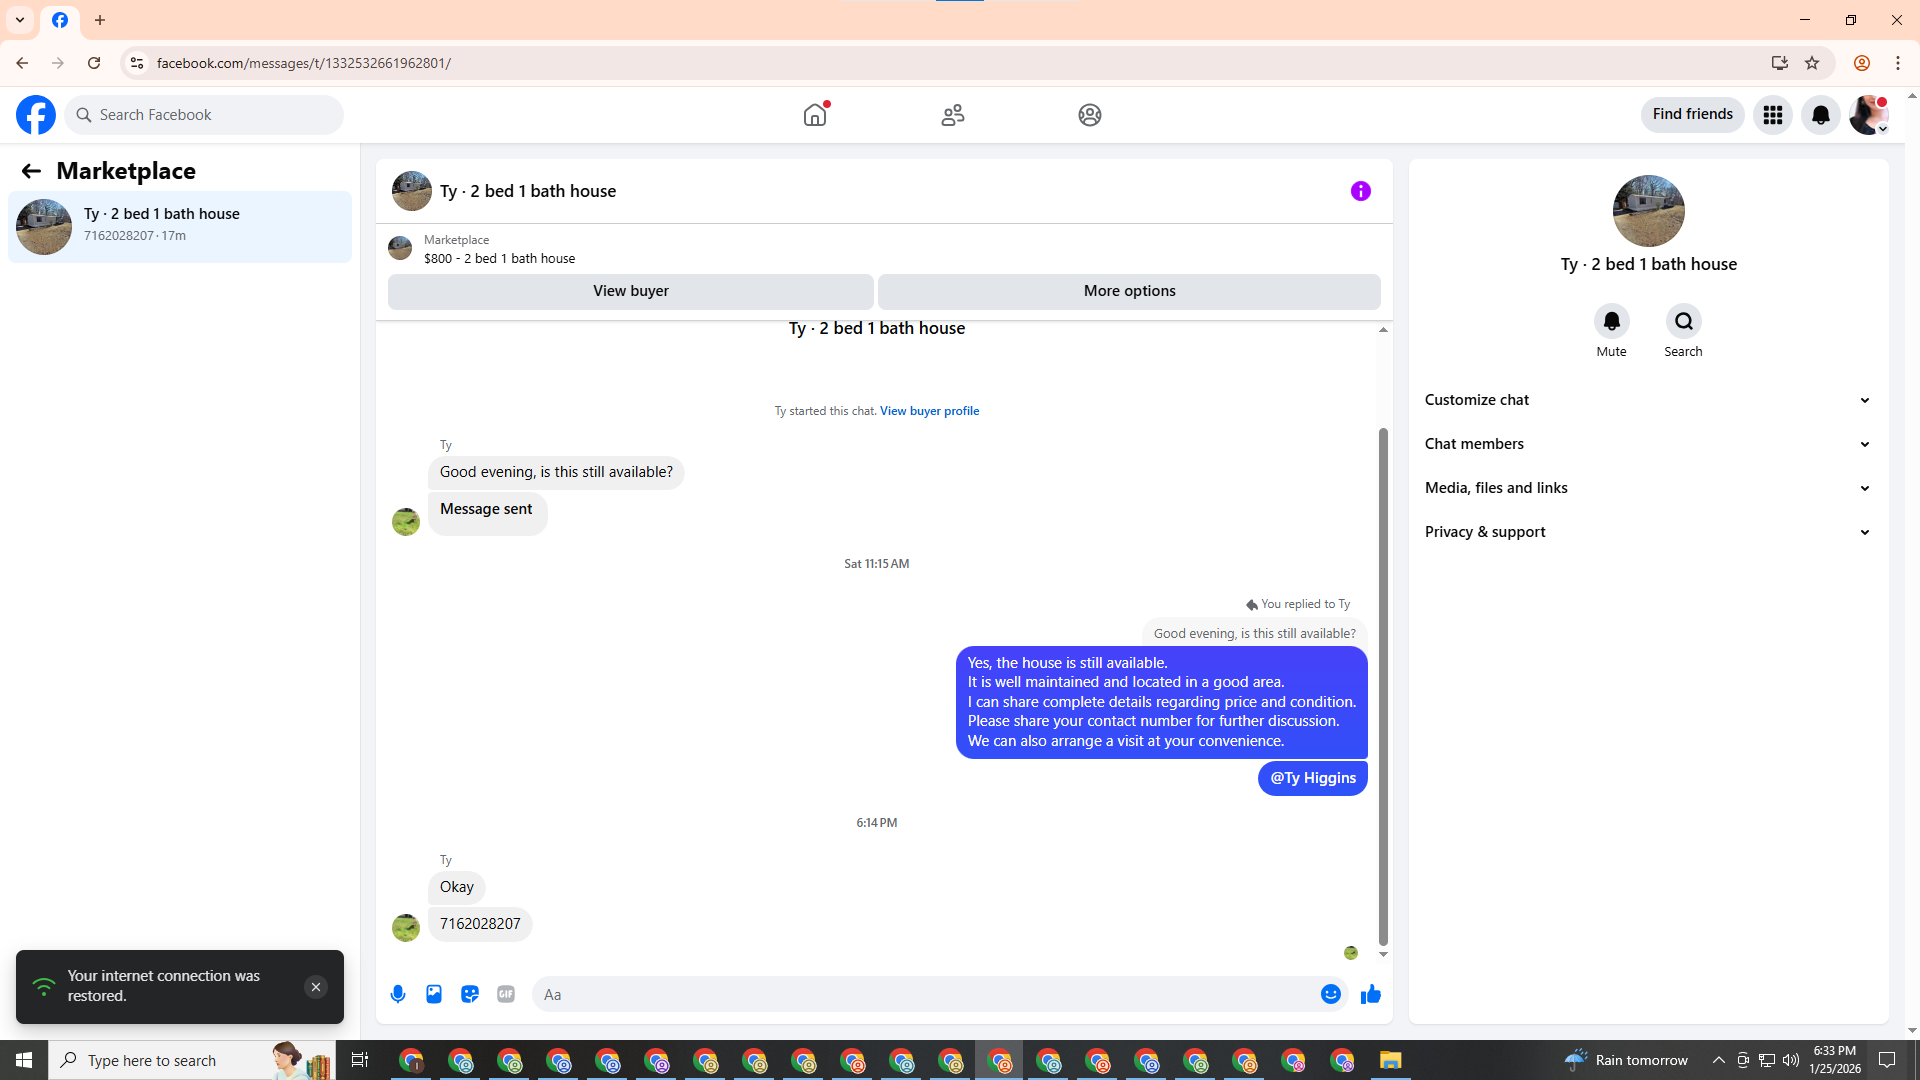Click the Type here to search box
The height and width of the screenshot is (1080, 1920).
190,1060
